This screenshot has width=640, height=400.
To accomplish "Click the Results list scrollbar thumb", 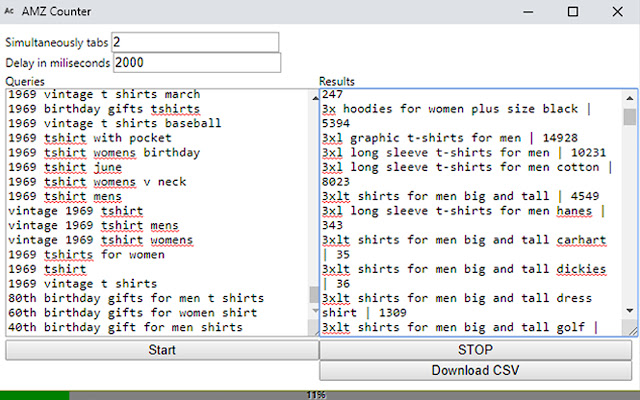I will [x=630, y=117].
